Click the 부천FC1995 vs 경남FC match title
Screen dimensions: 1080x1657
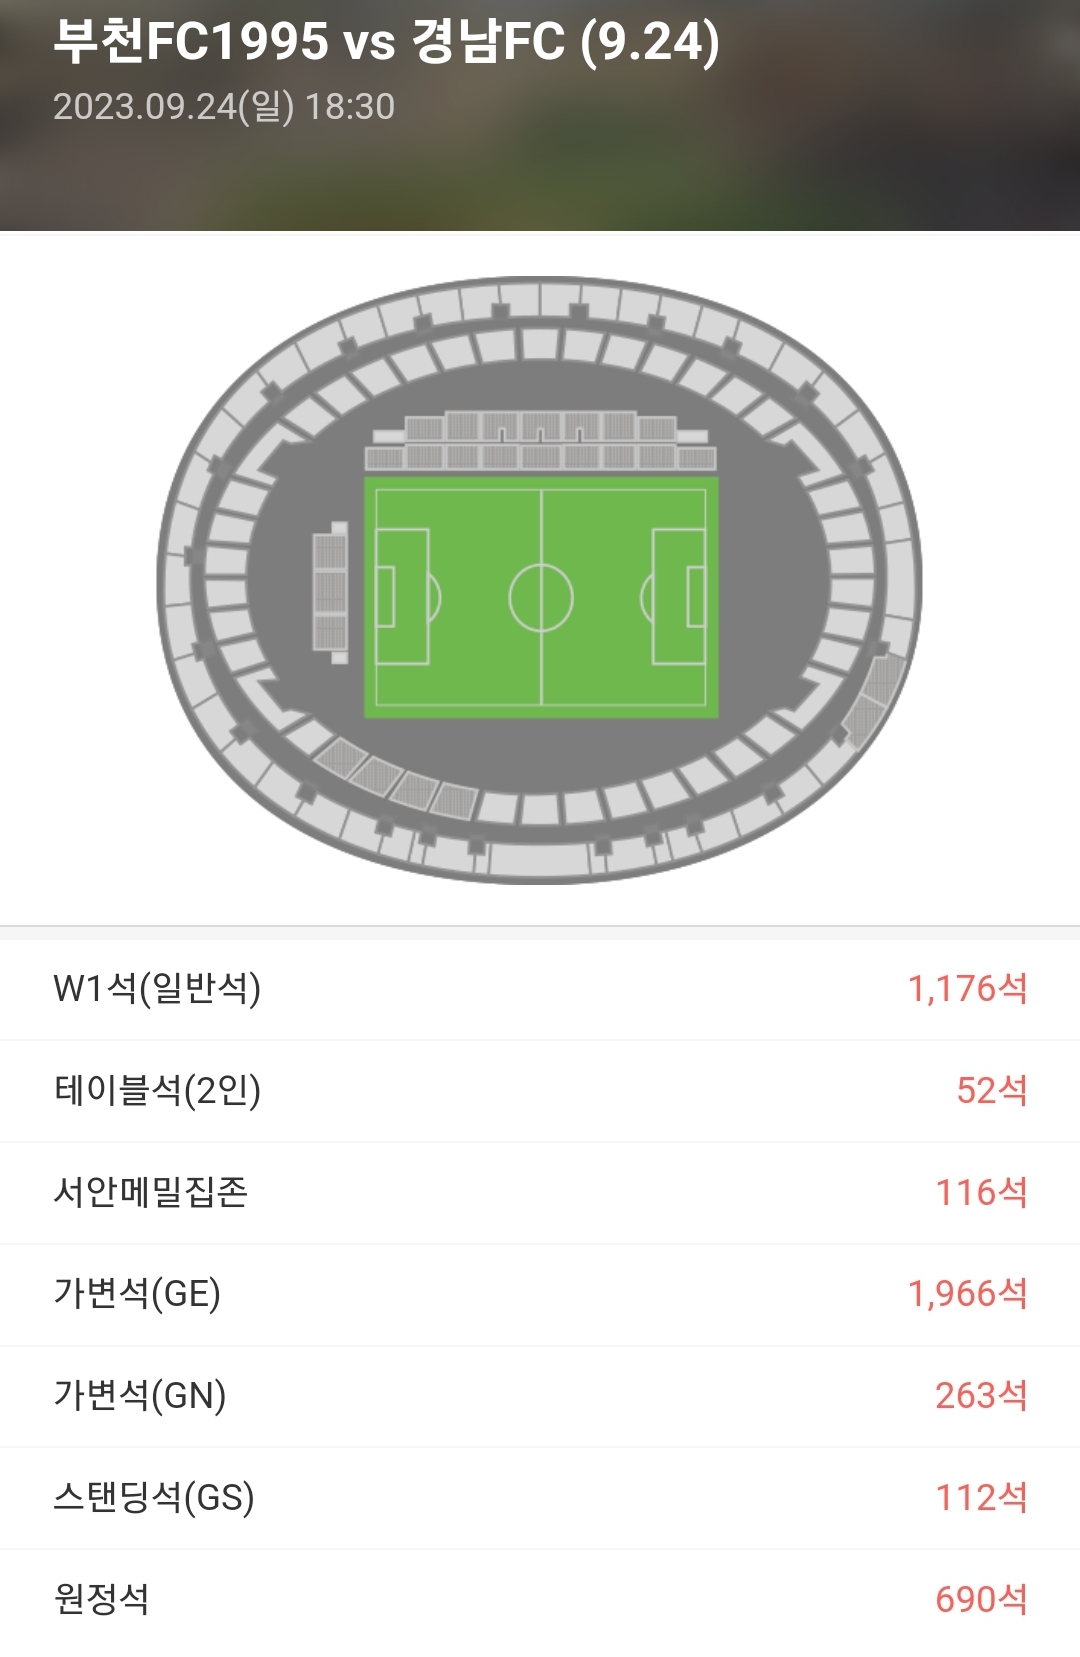pos(386,42)
